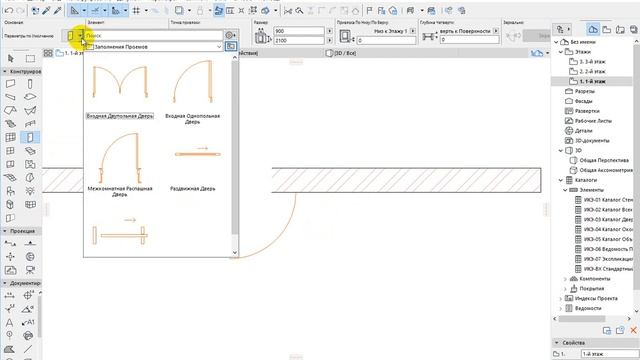Screen dimensions: 640x360
Task: Switch to the 3D / Все tab
Action: pos(341,53)
